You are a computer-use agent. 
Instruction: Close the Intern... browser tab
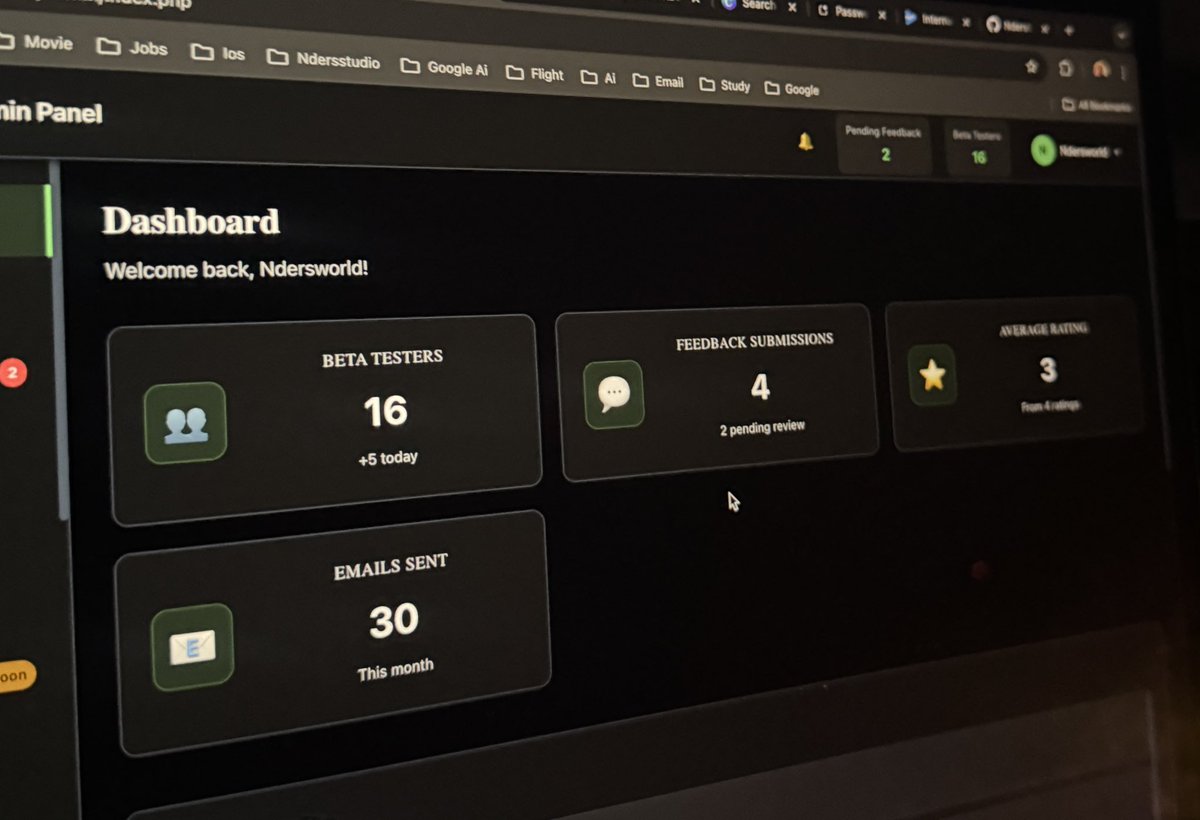(966, 22)
